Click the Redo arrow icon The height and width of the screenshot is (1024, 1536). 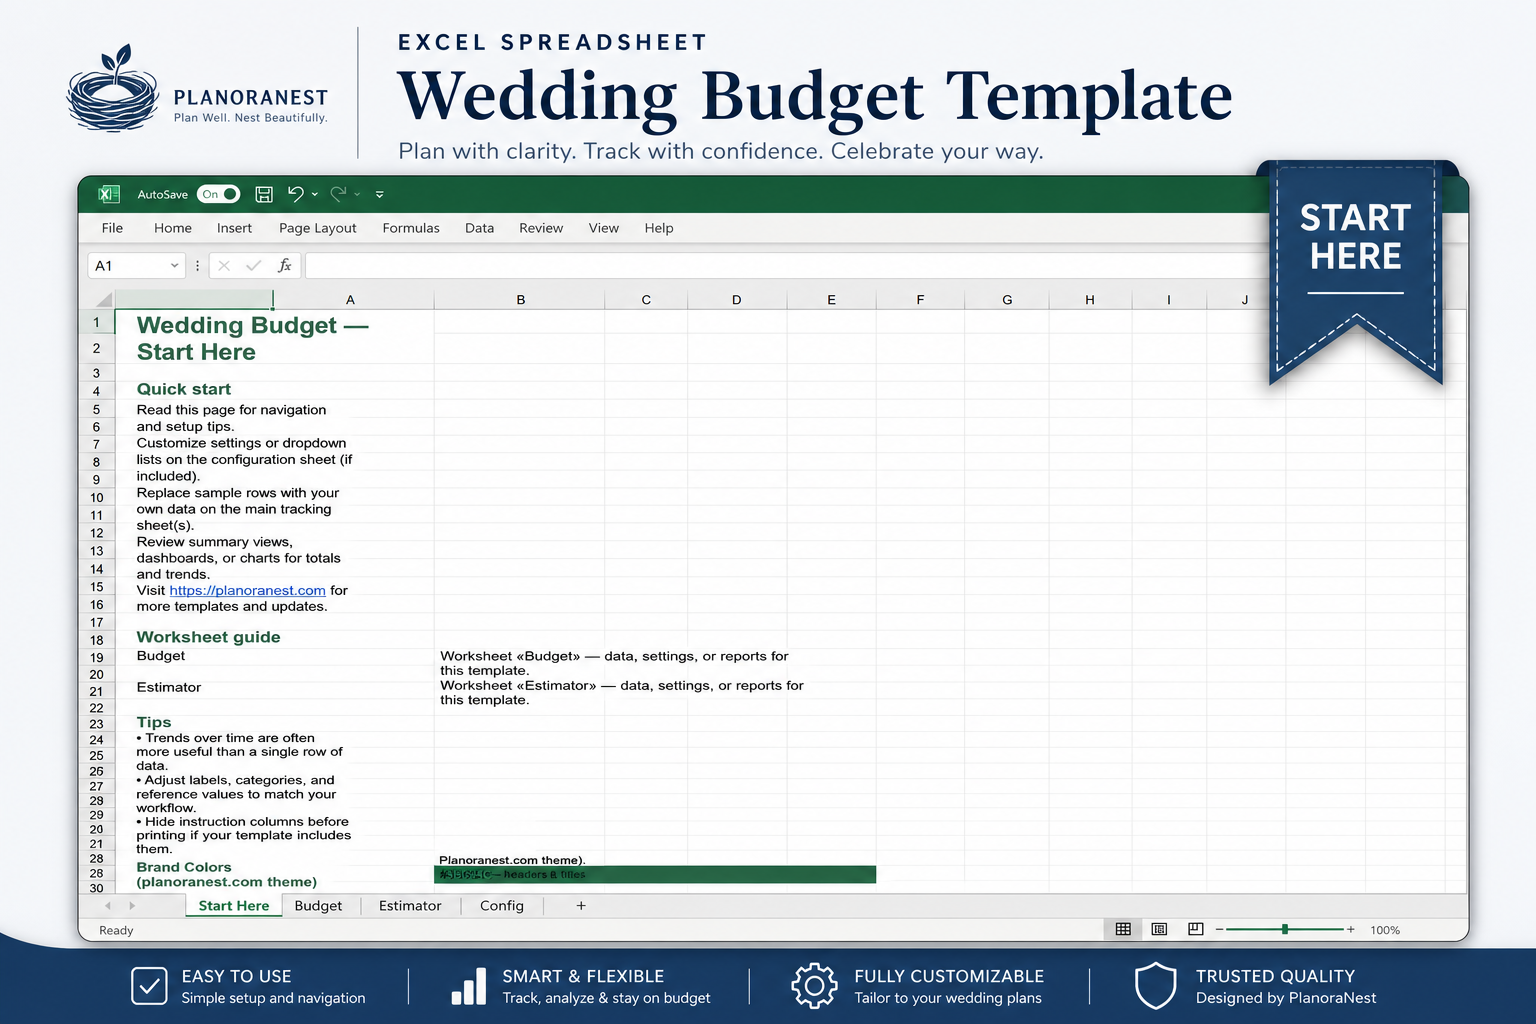pos(338,194)
